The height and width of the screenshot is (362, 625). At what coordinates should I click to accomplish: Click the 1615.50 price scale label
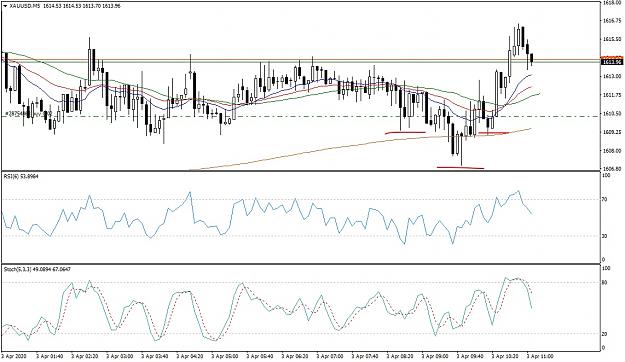tap(611, 39)
